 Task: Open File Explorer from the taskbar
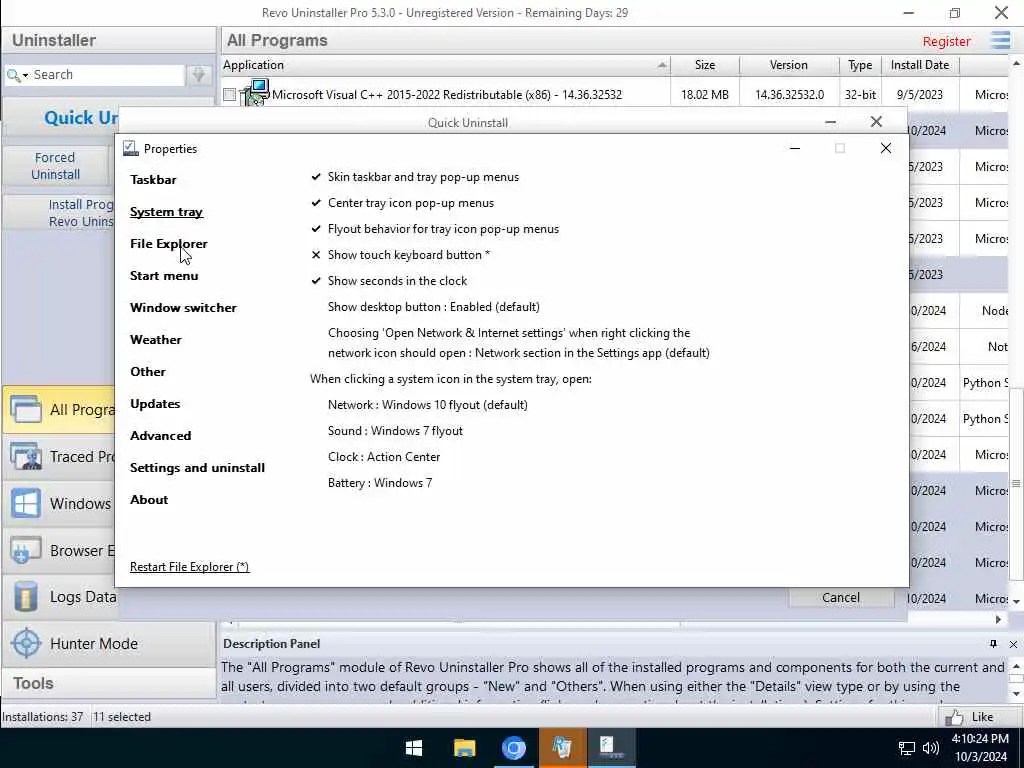[x=464, y=748]
